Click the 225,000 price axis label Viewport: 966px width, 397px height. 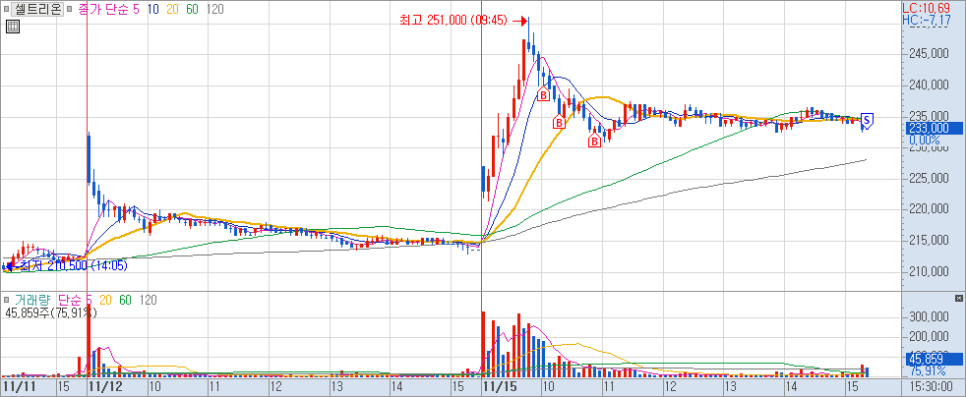[x=929, y=179]
